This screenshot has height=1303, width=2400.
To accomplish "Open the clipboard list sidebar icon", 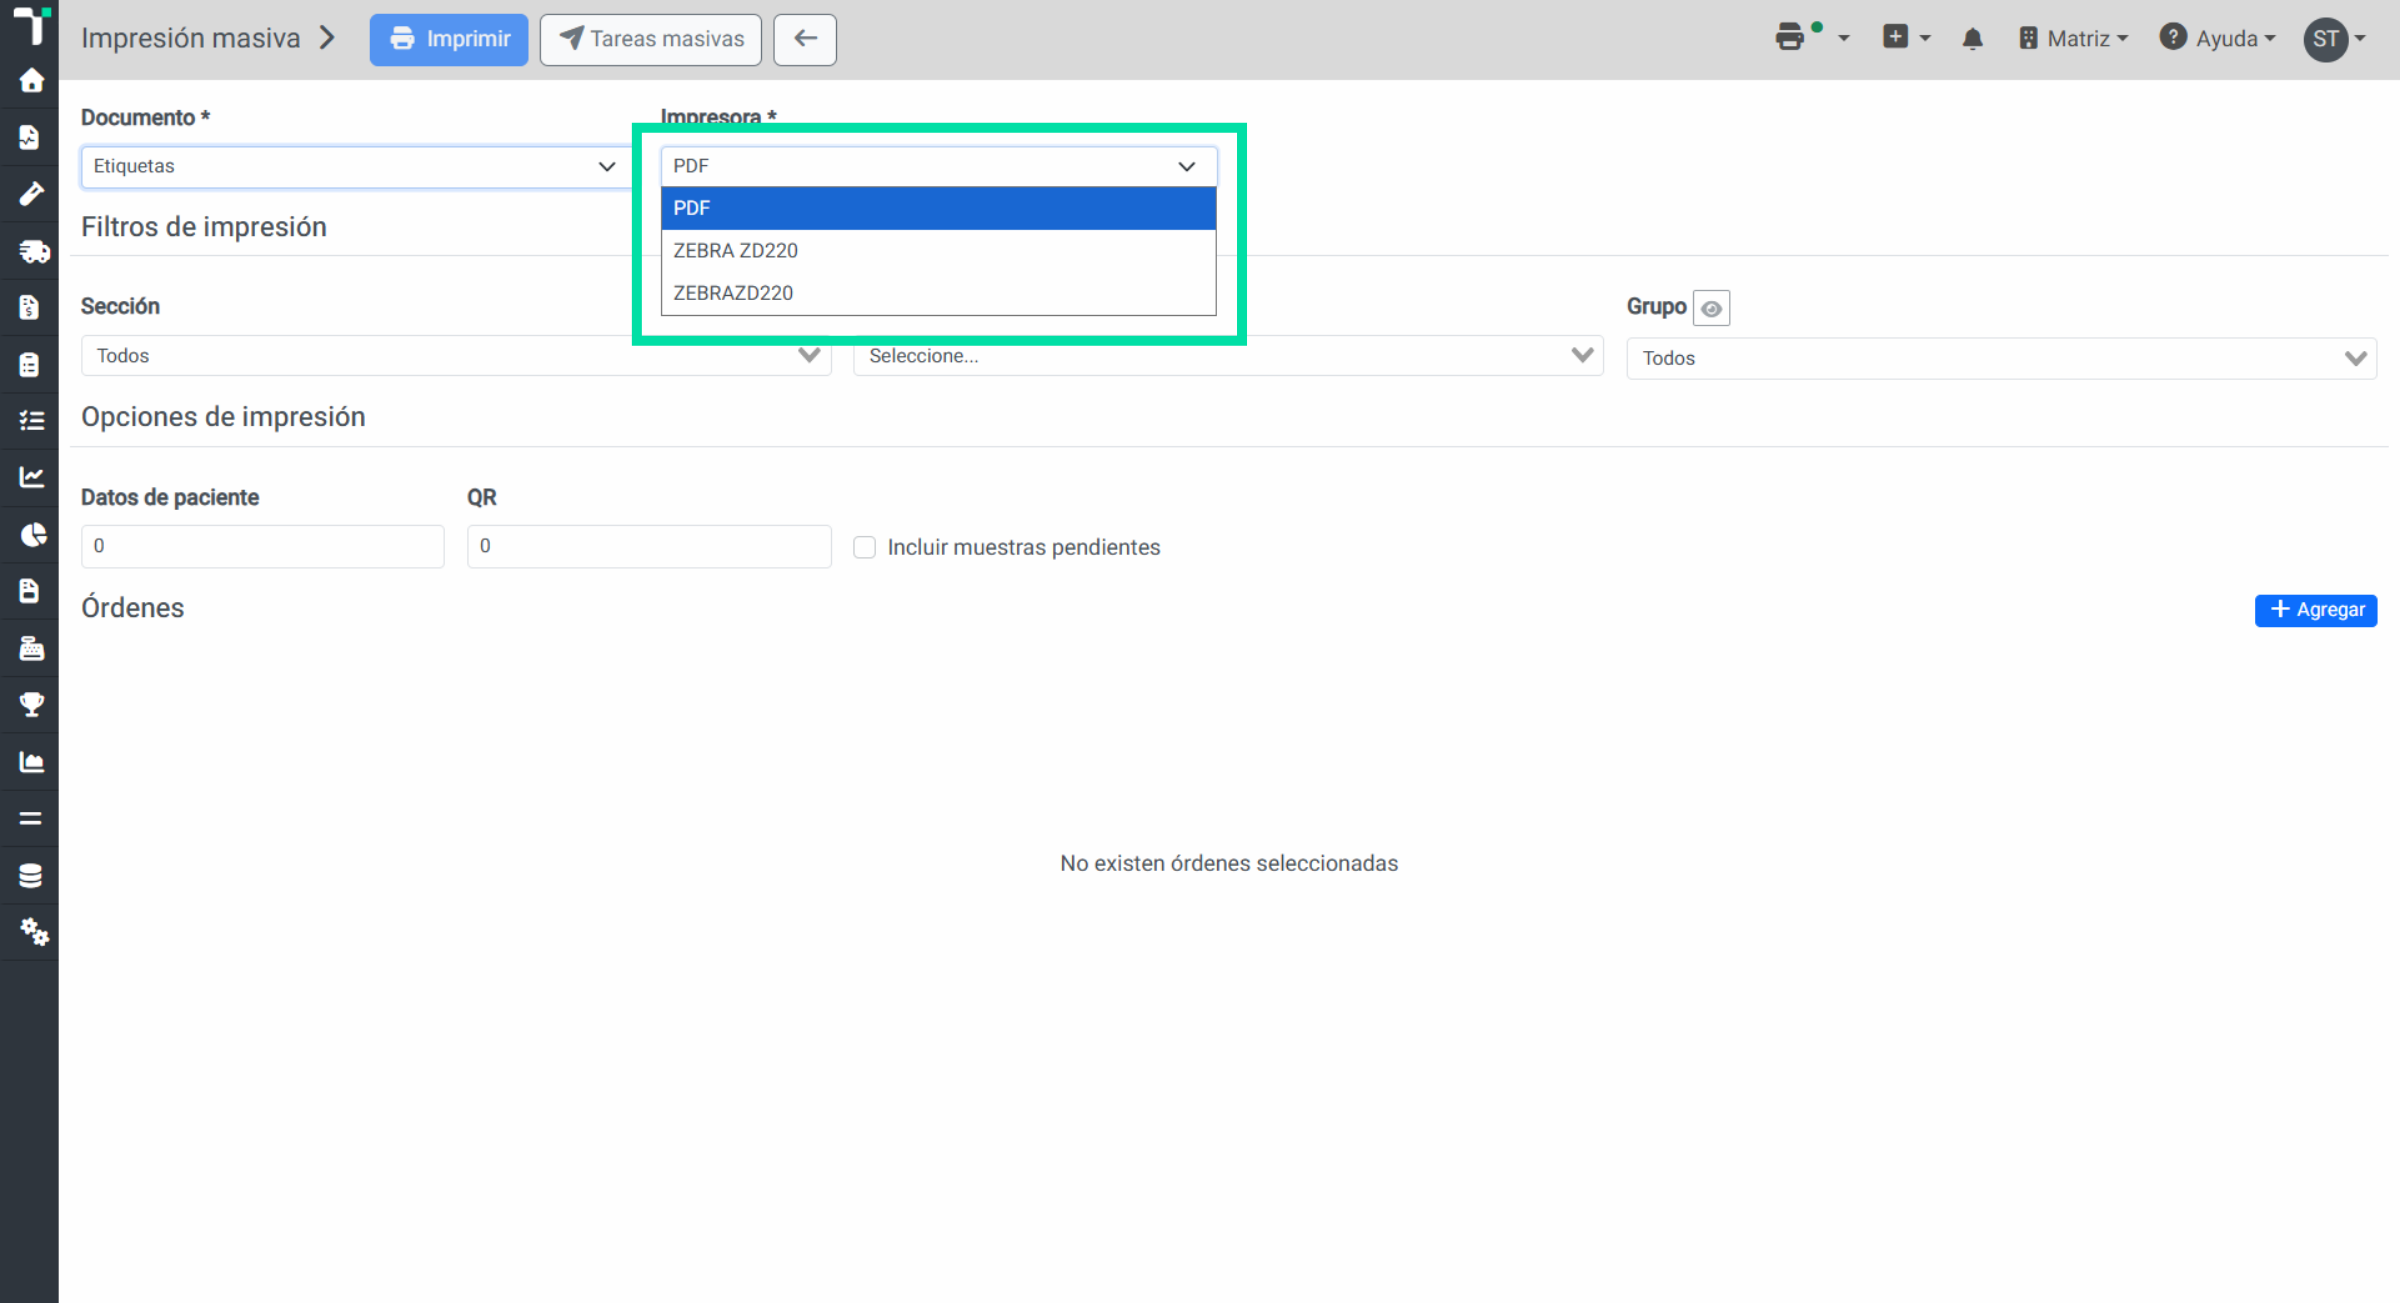I will click(x=29, y=364).
